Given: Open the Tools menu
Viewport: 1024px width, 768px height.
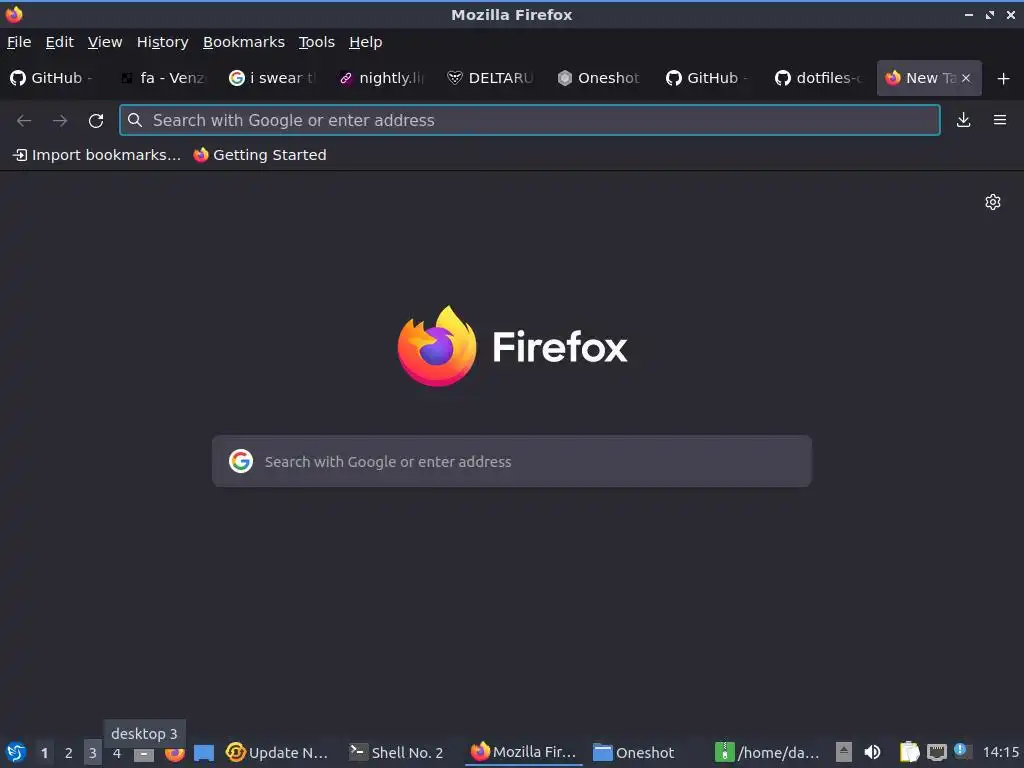Looking at the screenshot, I should [317, 42].
